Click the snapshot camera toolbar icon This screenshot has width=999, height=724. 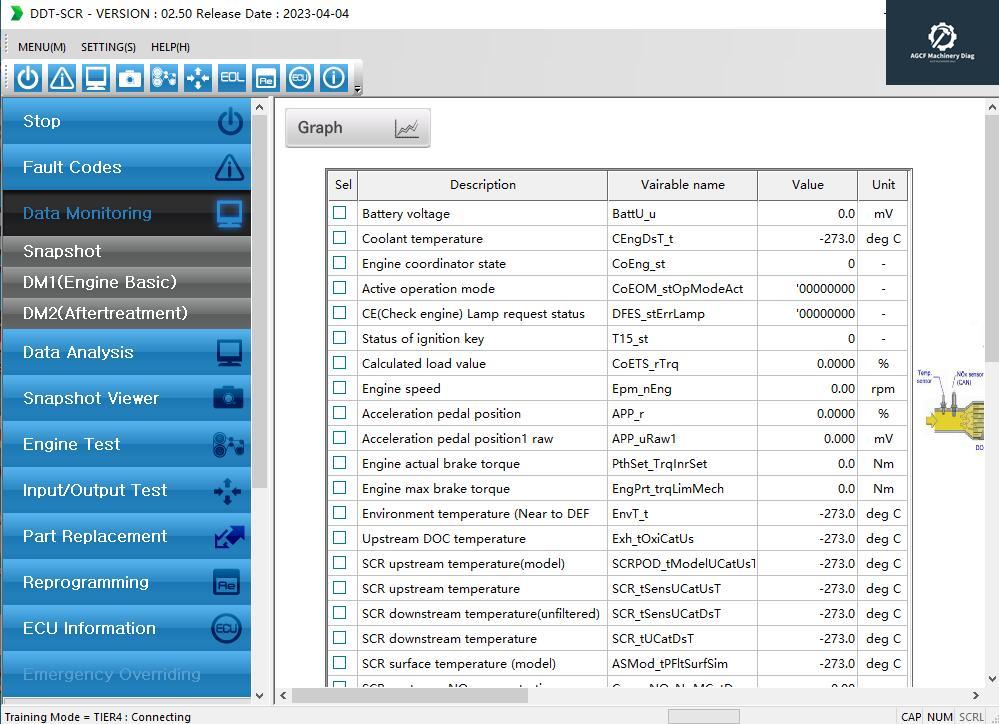[x=130, y=78]
